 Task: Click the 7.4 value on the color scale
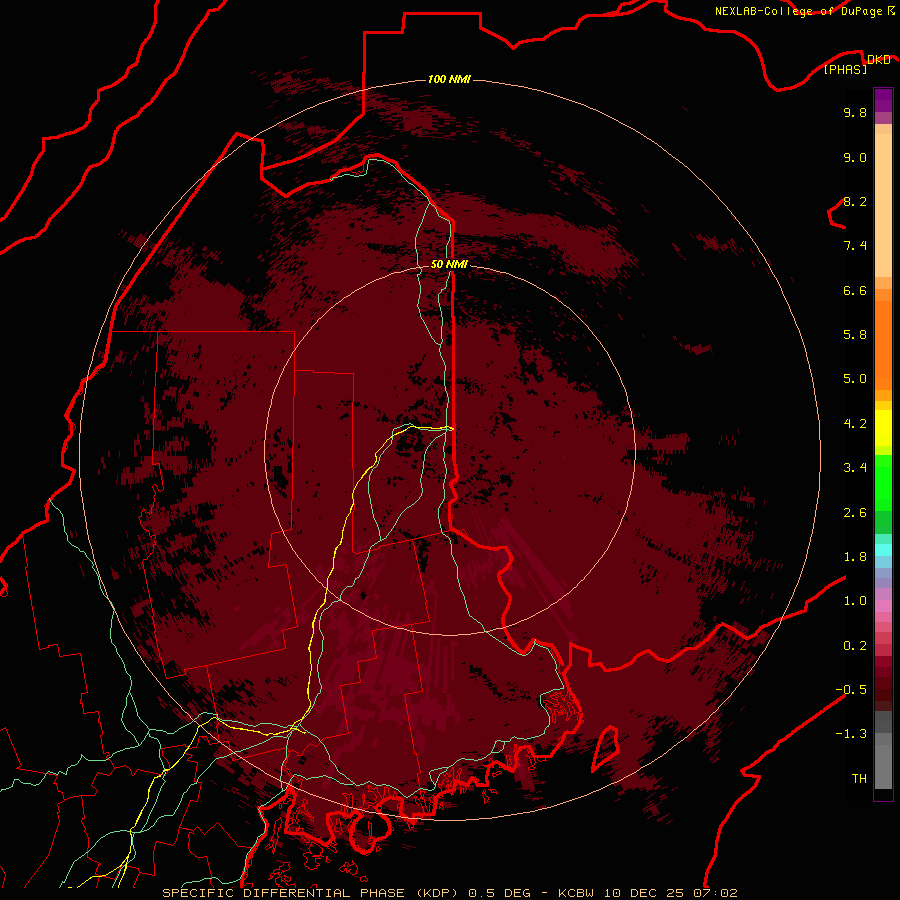pos(855,246)
